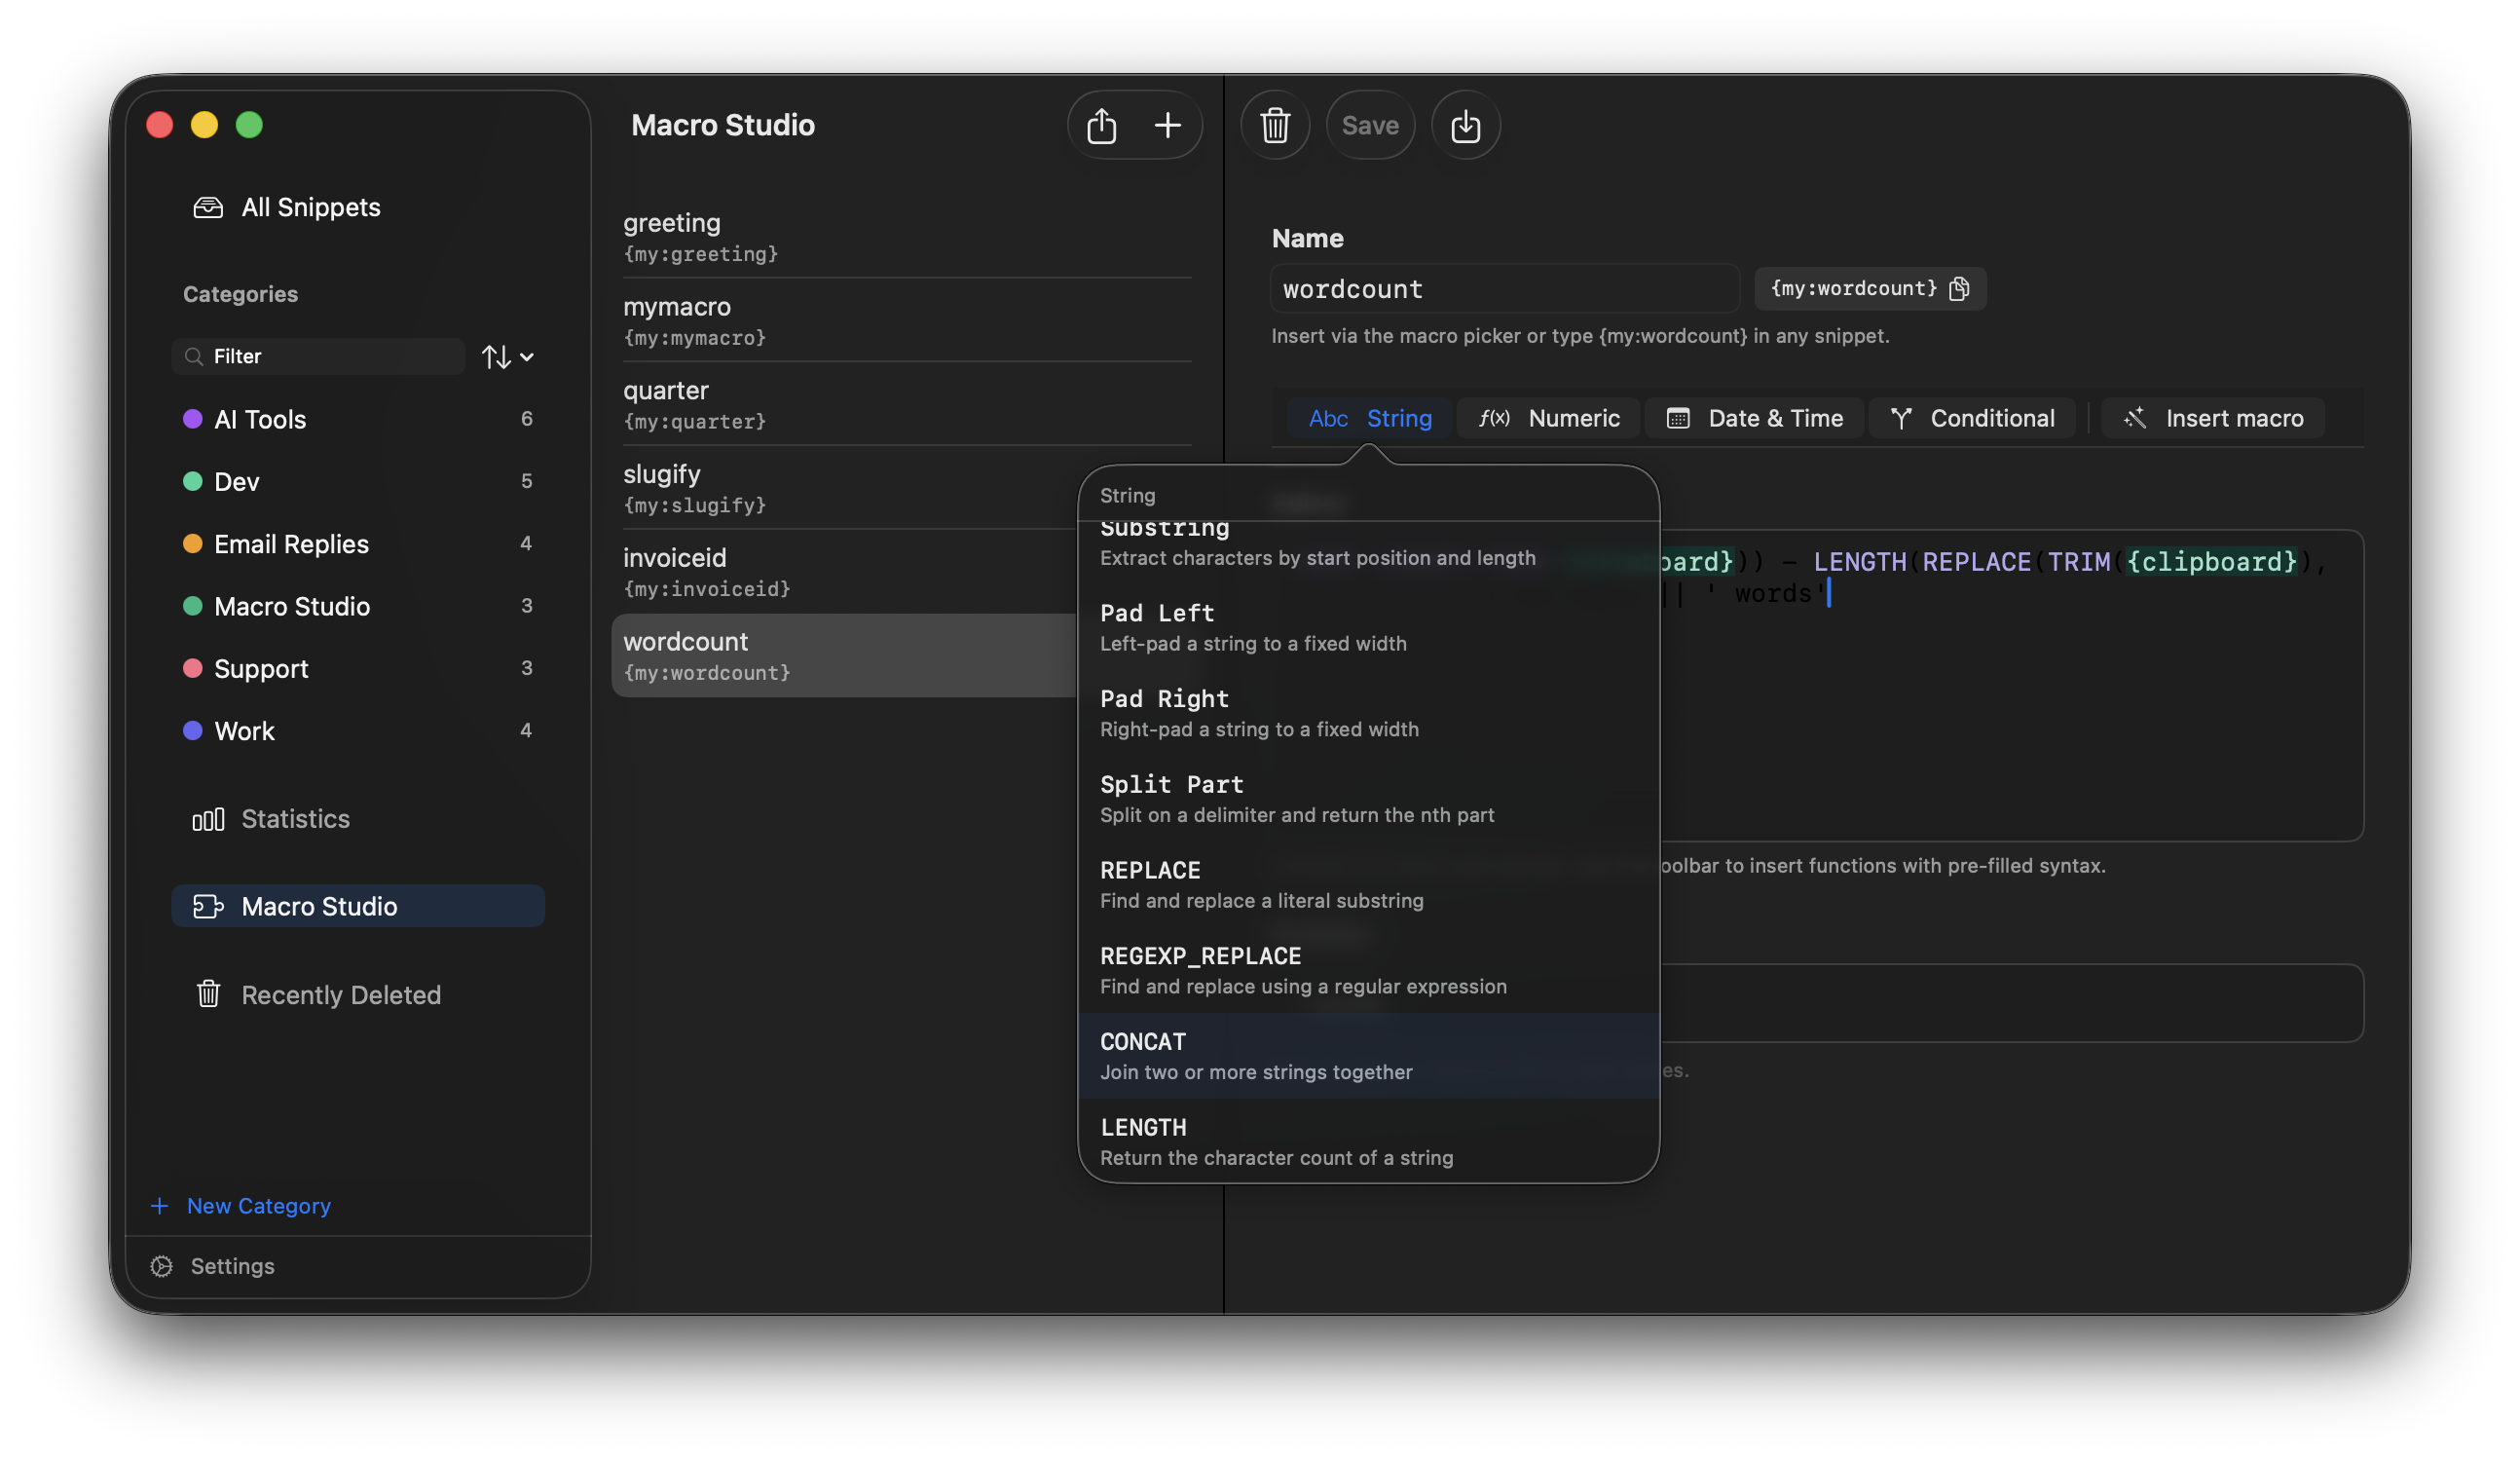
Task: Click the Conditional branch icon
Action: tap(1901, 418)
